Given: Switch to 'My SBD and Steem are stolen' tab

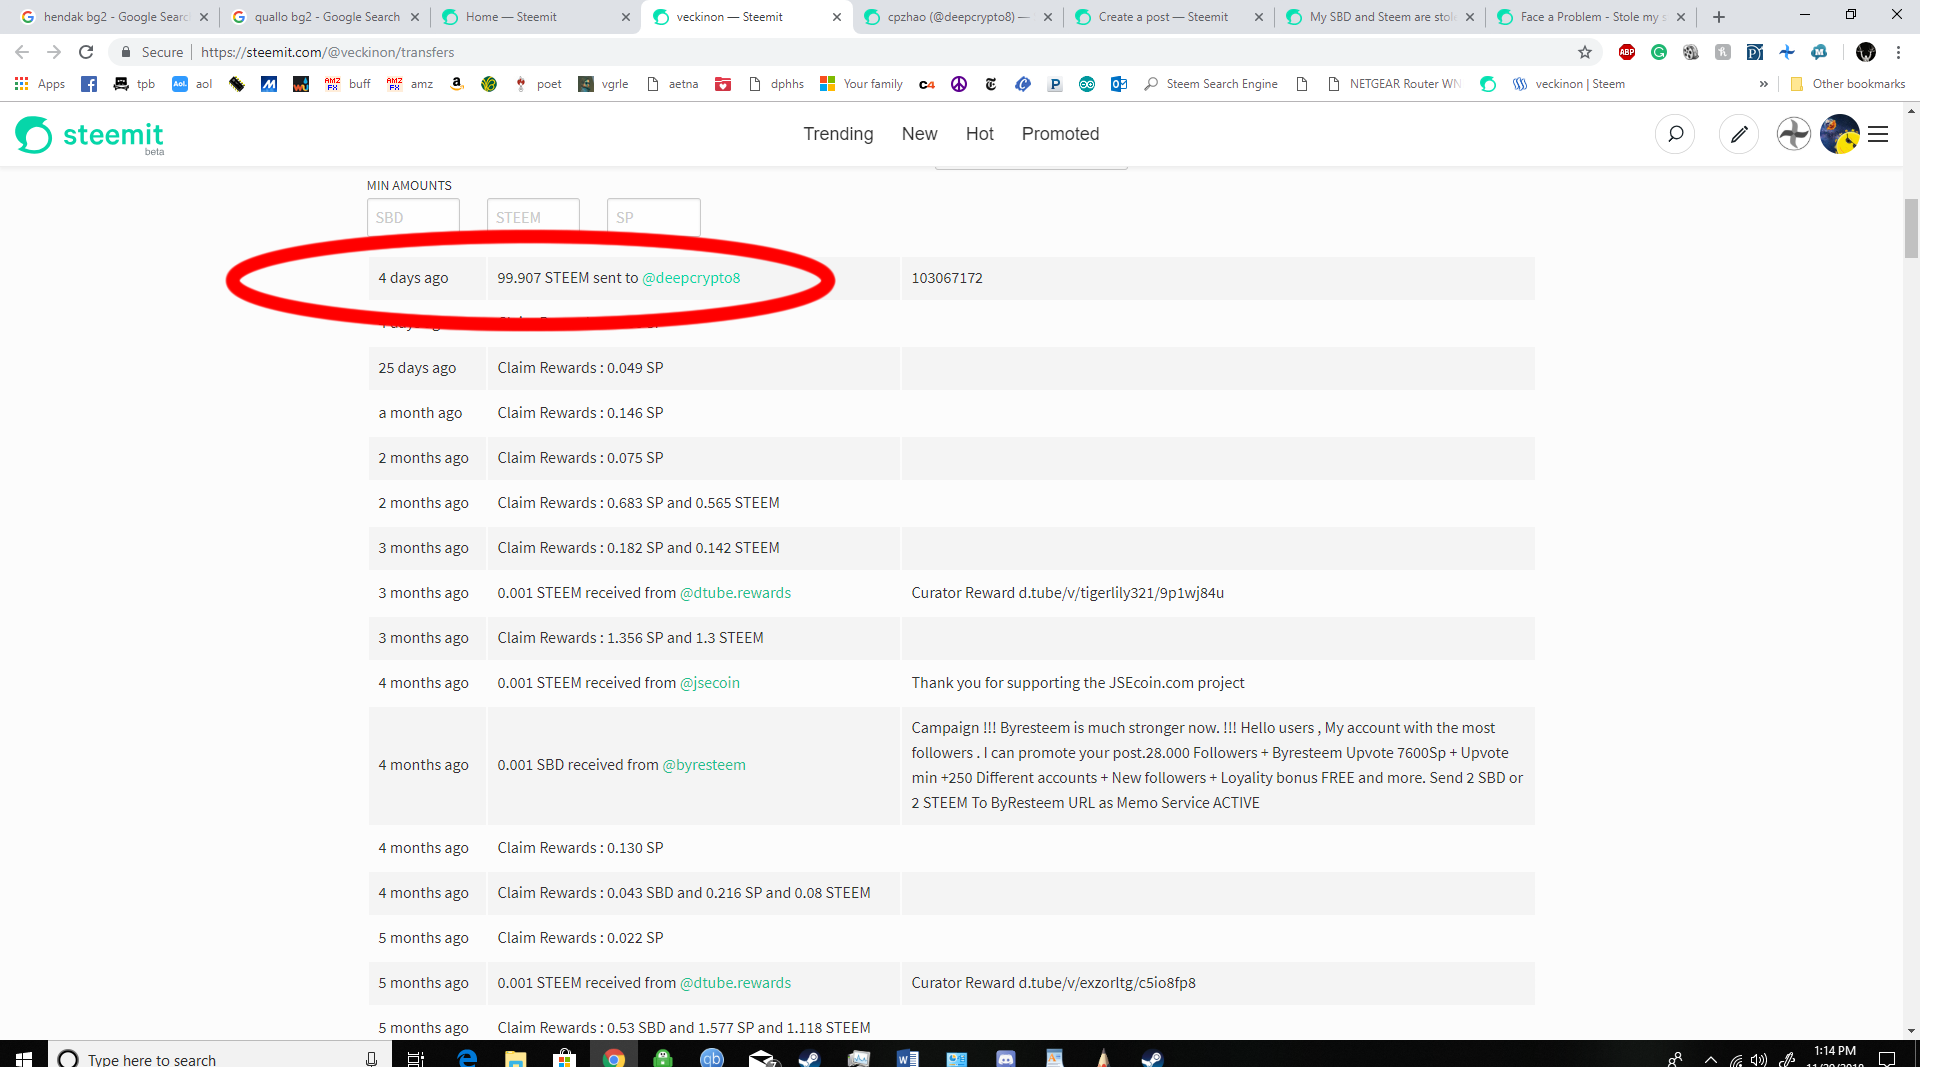Looking at the screenshot, I should click(x=1380, y=17).
